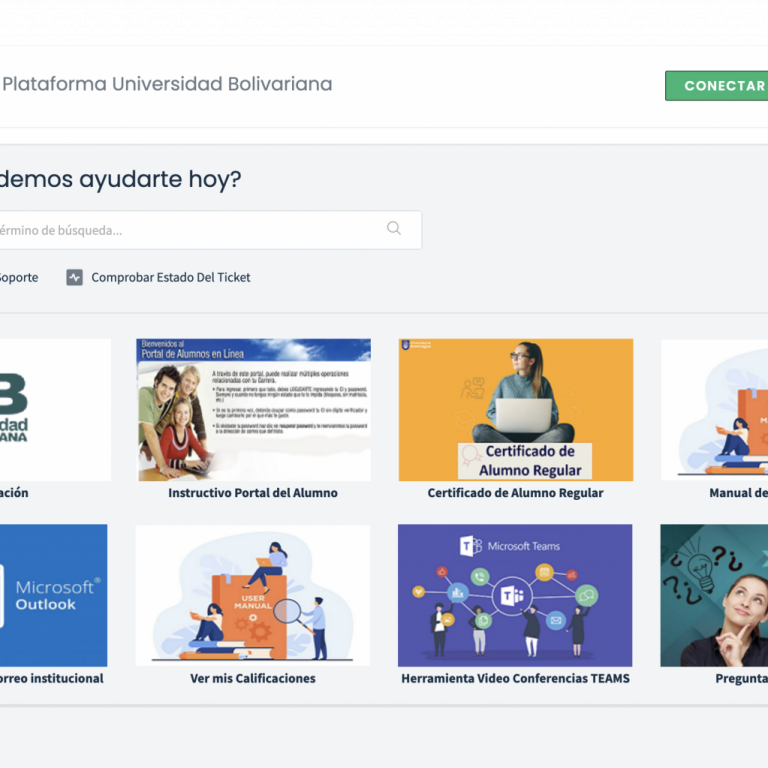The height and width of the screenshot is (768, 768).
Task: Open the Manual thumbnail in the top row
Action: pos(714,409)
